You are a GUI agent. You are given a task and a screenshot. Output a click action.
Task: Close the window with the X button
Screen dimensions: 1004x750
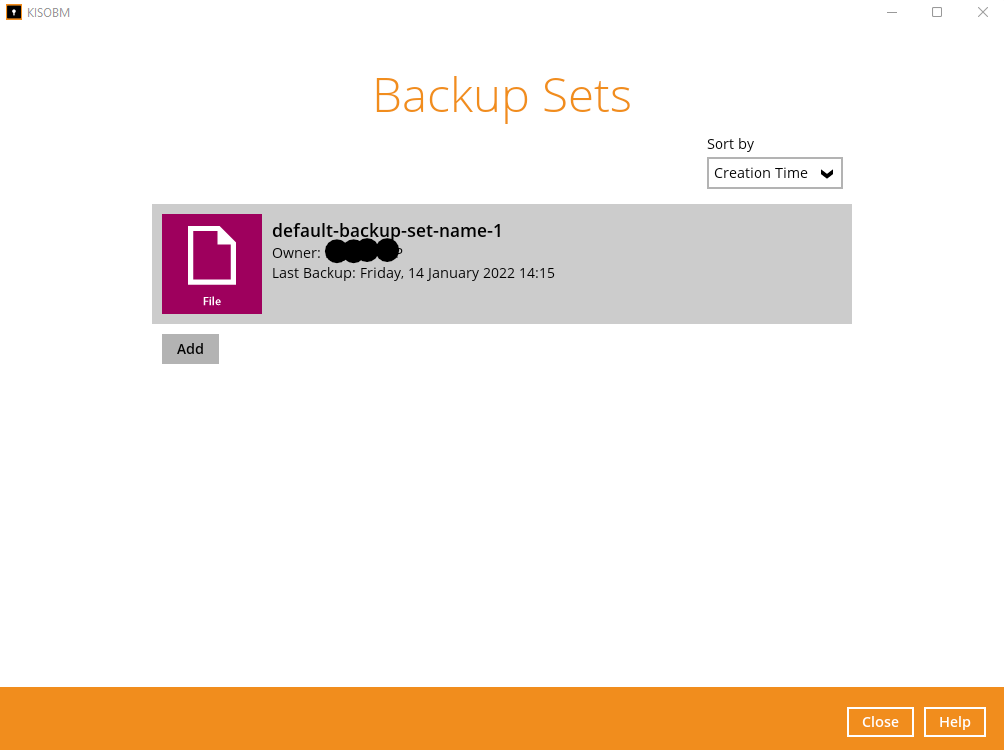(982, 12)
